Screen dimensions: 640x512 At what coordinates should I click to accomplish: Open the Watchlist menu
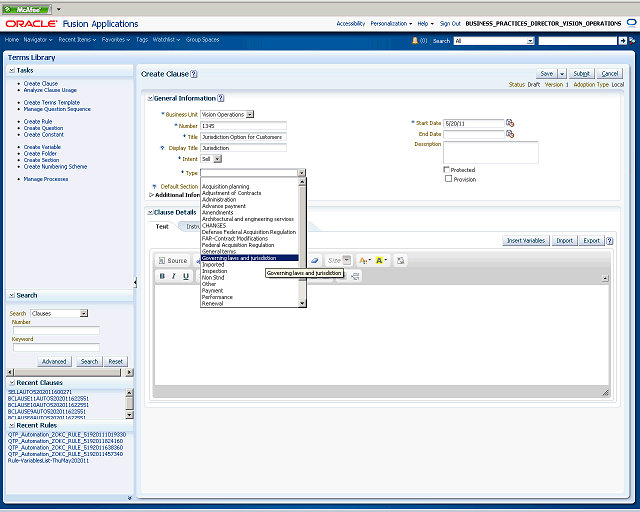coord(166,40)
